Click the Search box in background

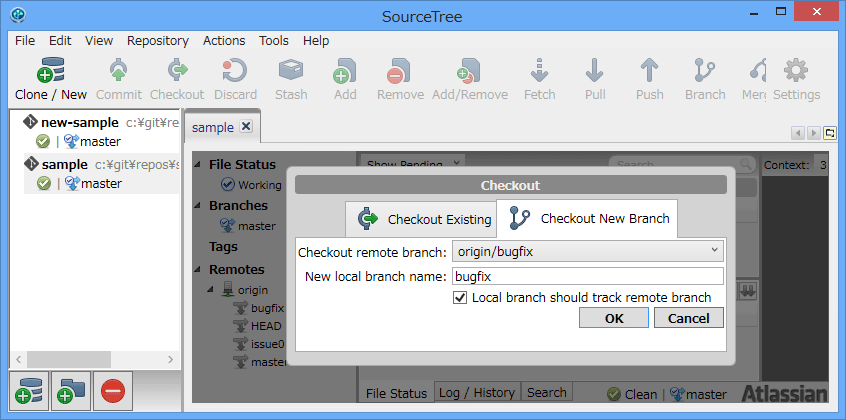point(682,163)
